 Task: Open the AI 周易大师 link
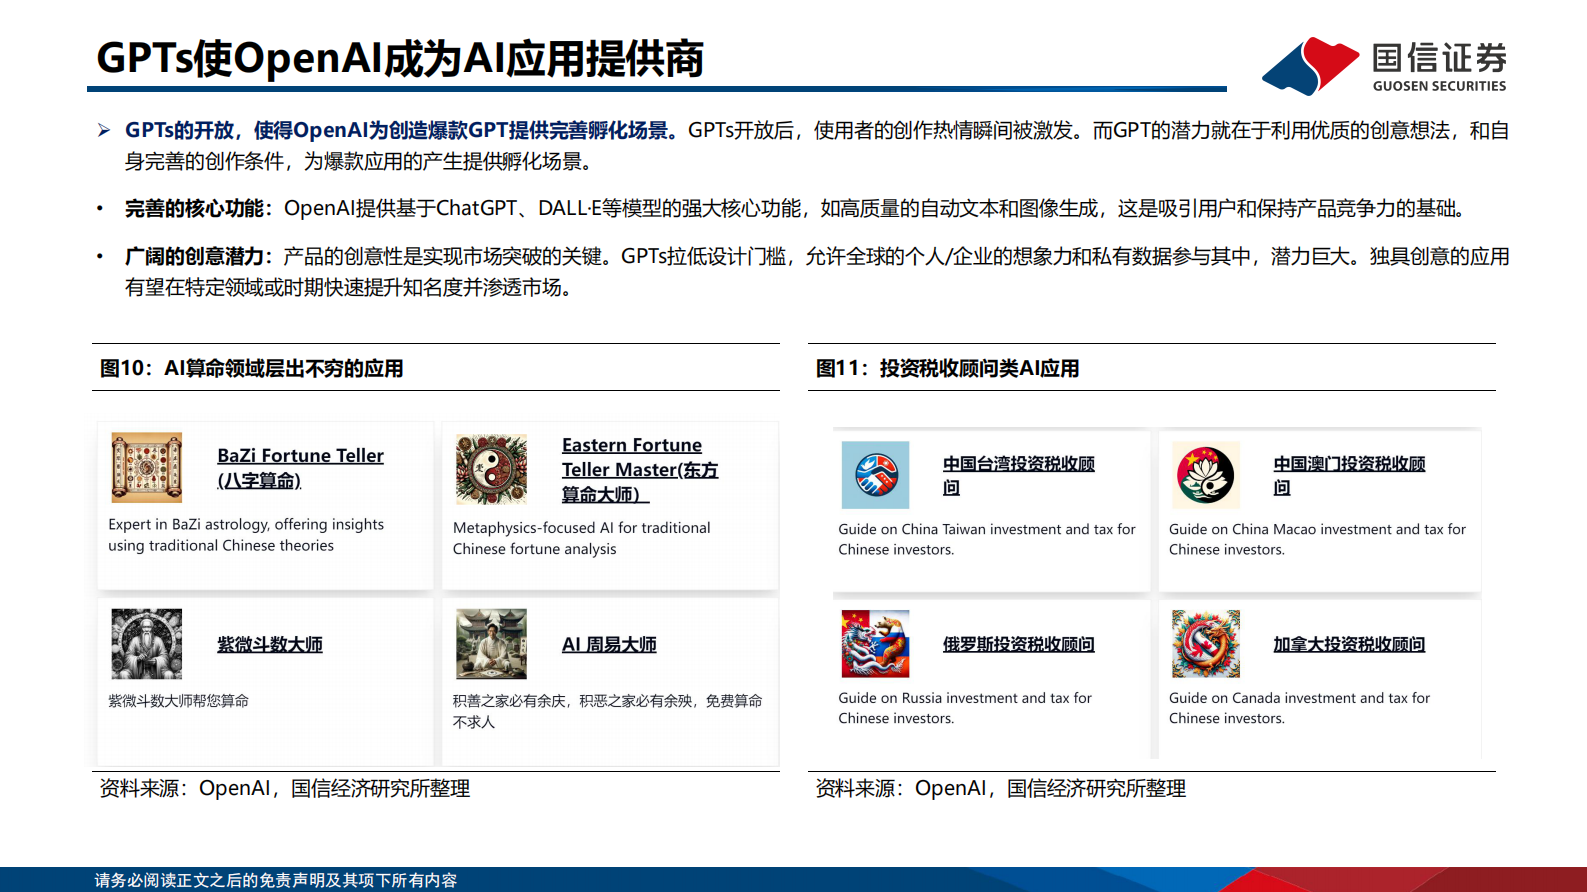point(609,644)
